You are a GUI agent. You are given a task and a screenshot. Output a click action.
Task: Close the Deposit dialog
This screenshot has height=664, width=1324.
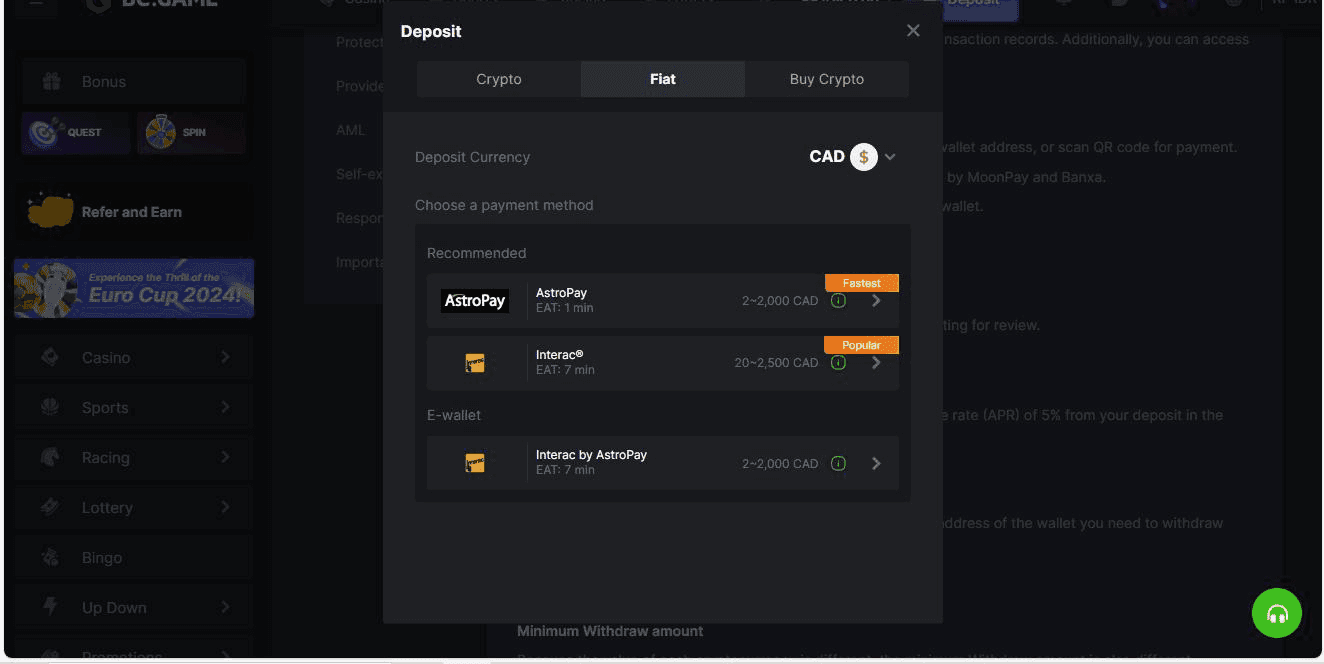pyautogui.click(x=913, y=31)
